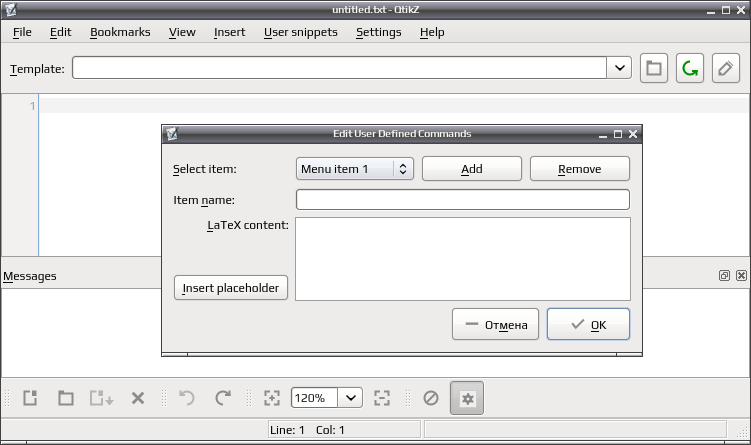Screen dimensions: 751x445
Task: Confirm the dialog with OK button
Action: click(x=588, y=324)
